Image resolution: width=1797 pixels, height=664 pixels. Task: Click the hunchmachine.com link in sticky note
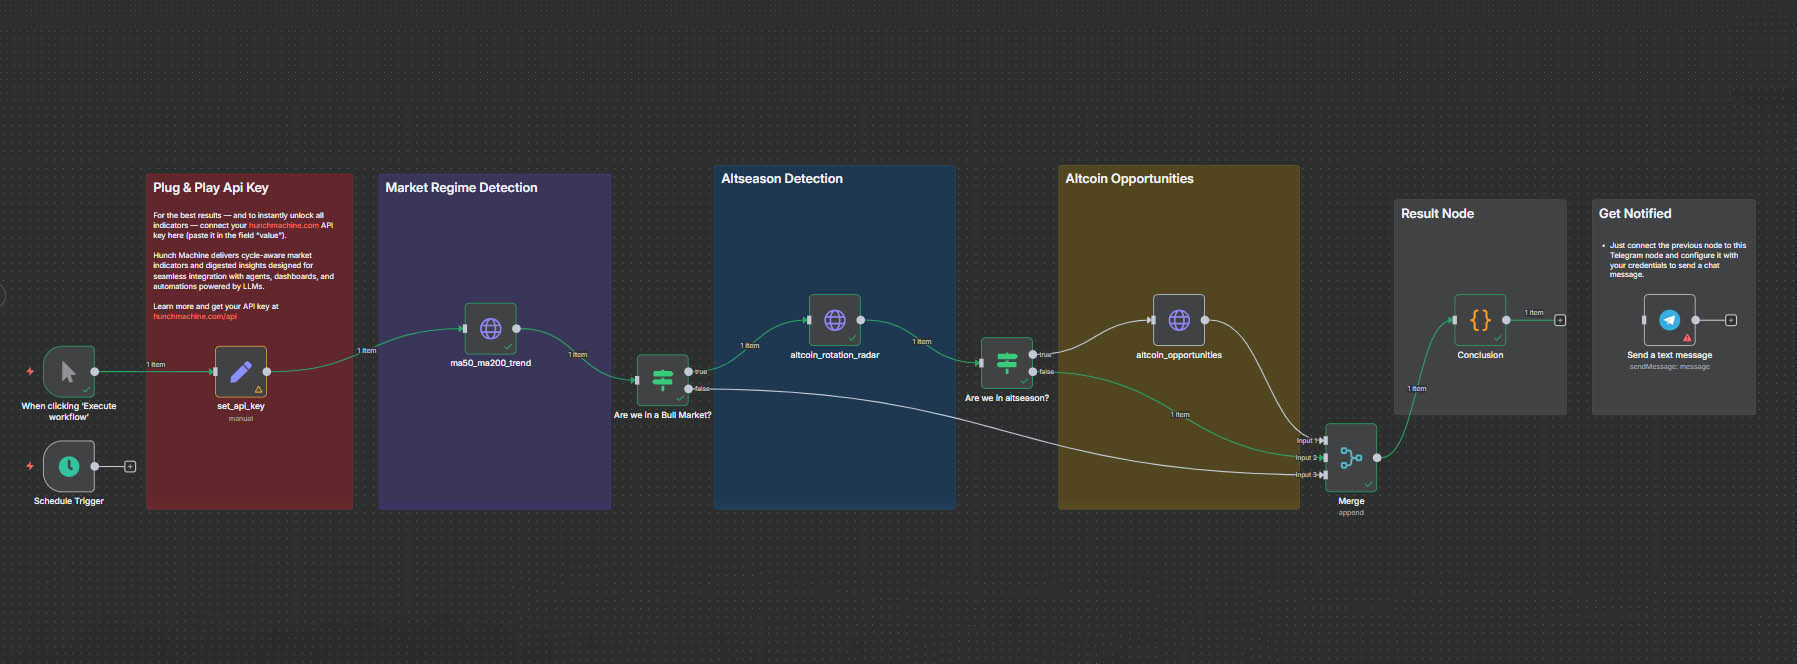(283, 226)
